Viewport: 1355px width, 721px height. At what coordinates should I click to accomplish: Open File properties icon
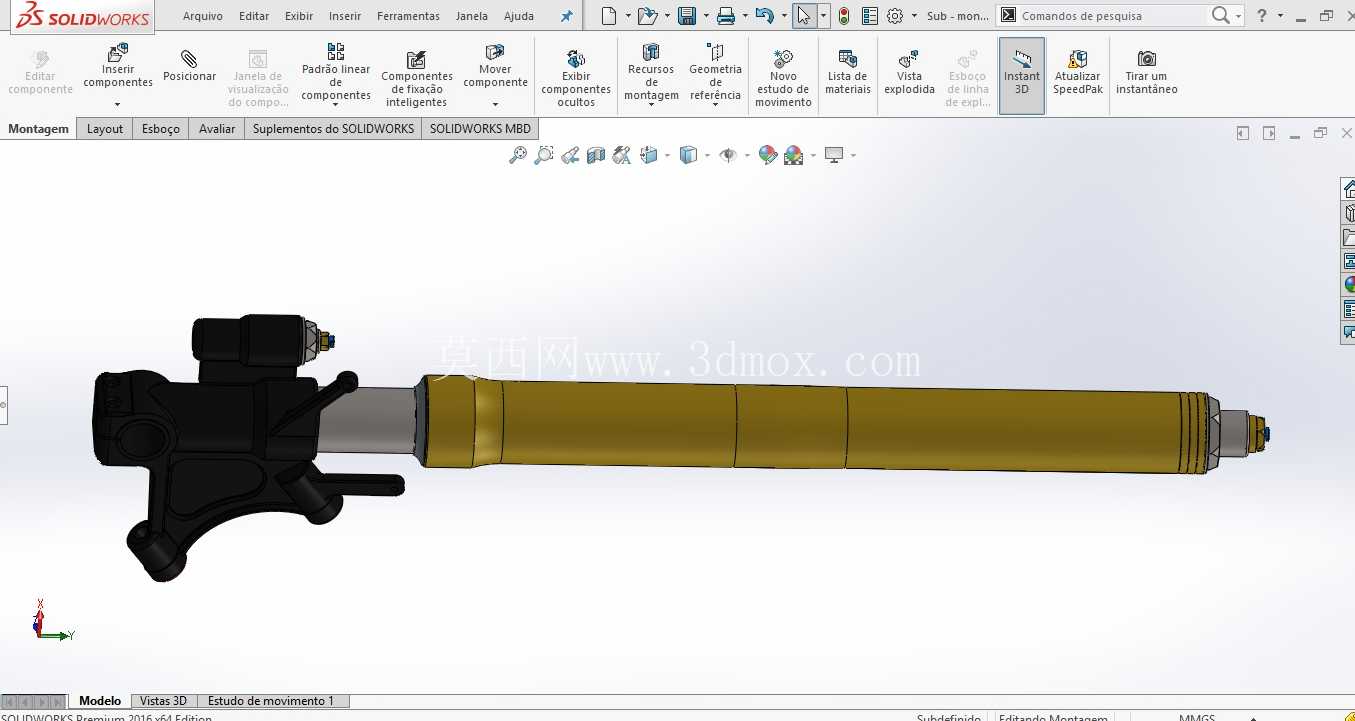[x=870, y=16]
